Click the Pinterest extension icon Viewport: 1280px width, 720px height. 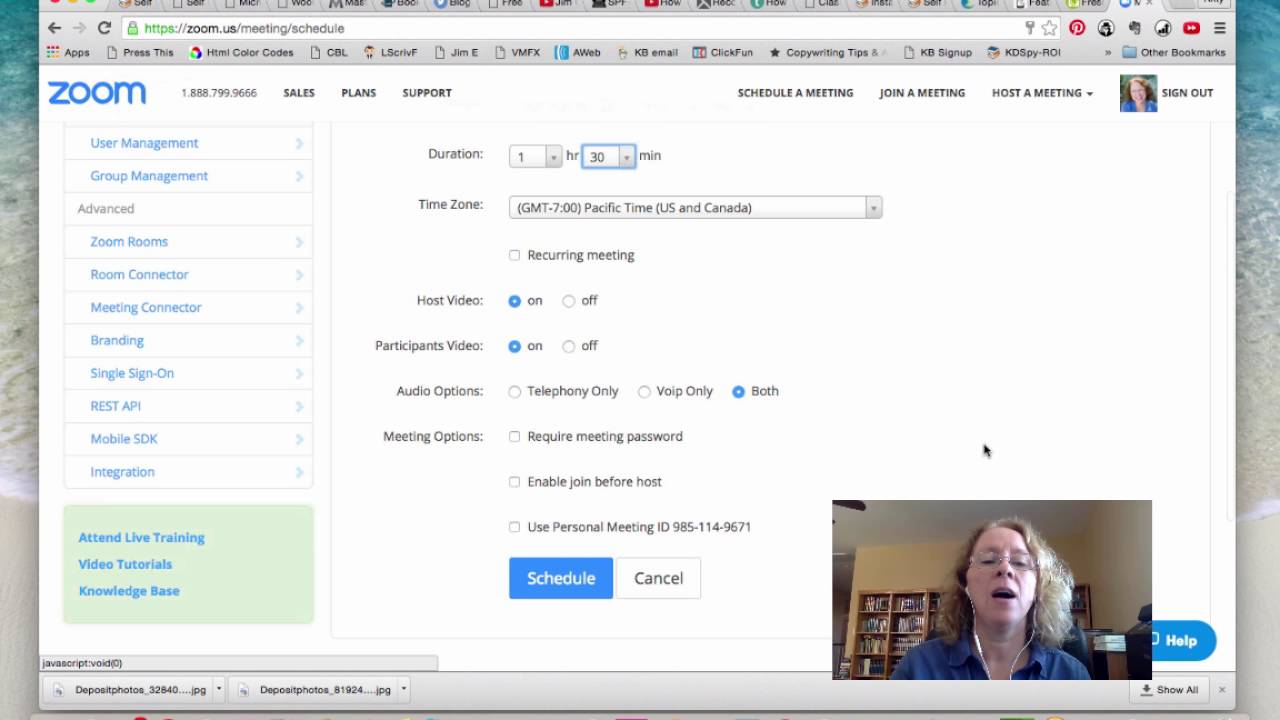point(1077,28)
